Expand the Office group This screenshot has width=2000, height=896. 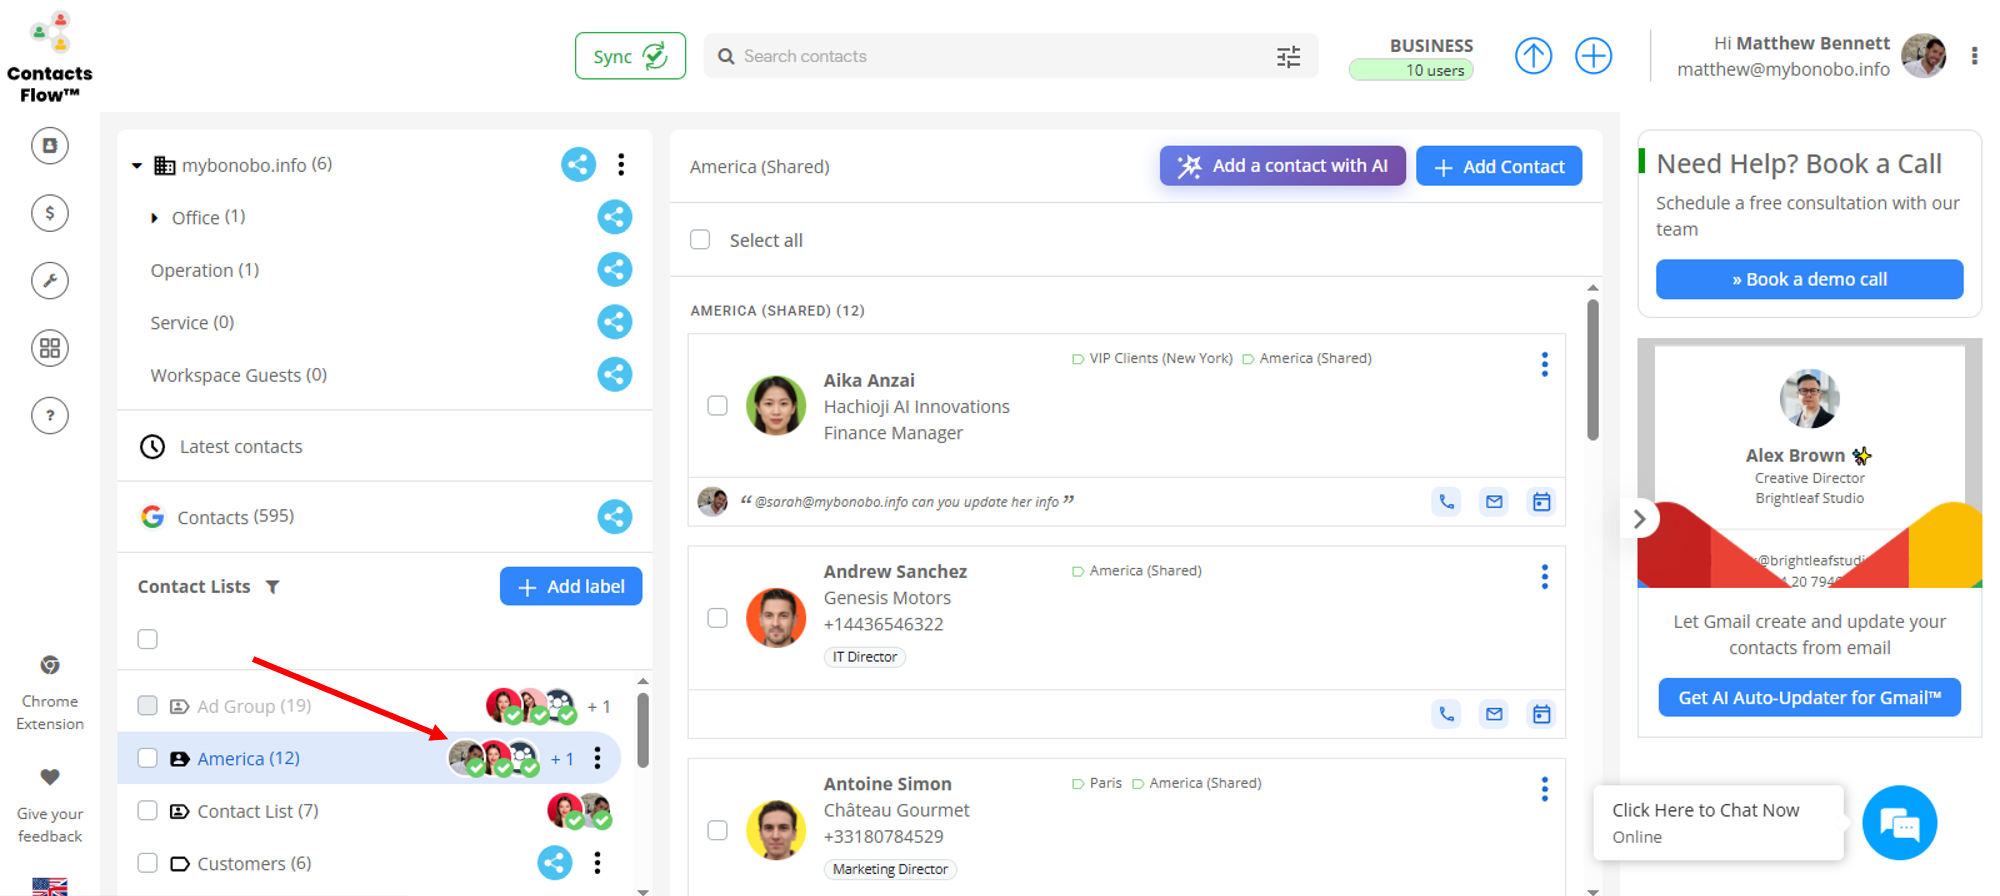(x=154, y=218)
